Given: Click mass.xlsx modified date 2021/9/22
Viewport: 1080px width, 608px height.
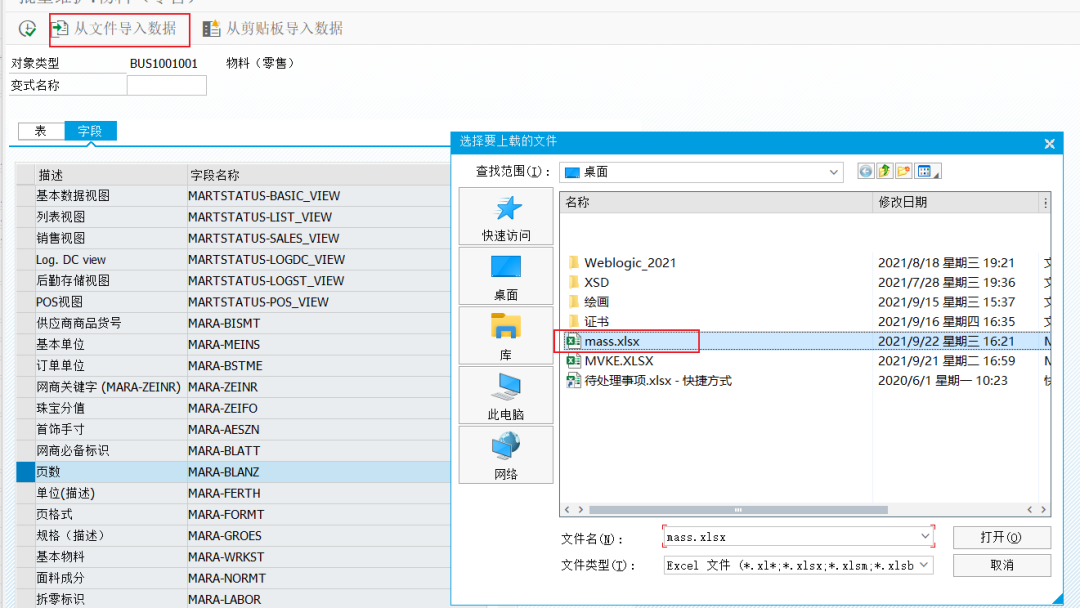Looking at the screenshot, I should 946,341.
